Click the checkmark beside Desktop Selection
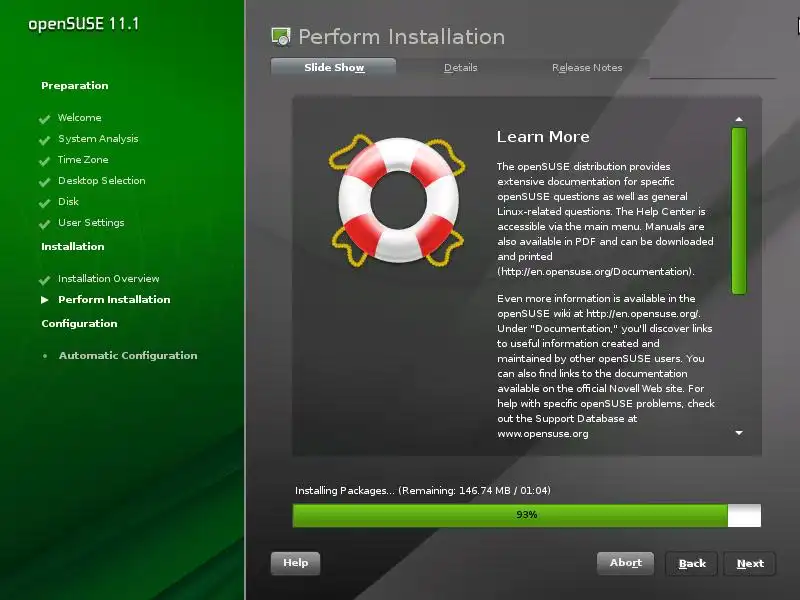This screenshot has height=600, width=800. pyautogui.click(x=45, y=181)
